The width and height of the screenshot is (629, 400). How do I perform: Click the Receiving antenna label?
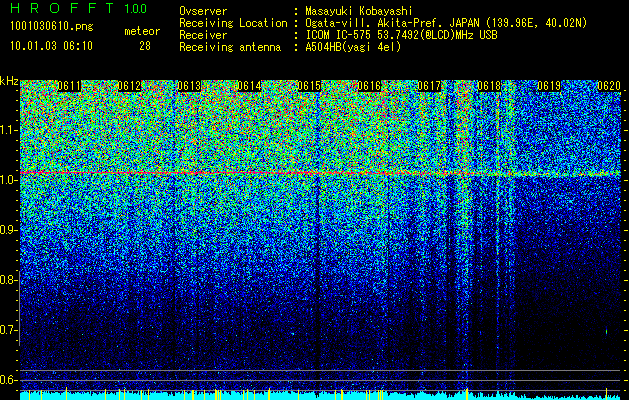pos(230,47)
